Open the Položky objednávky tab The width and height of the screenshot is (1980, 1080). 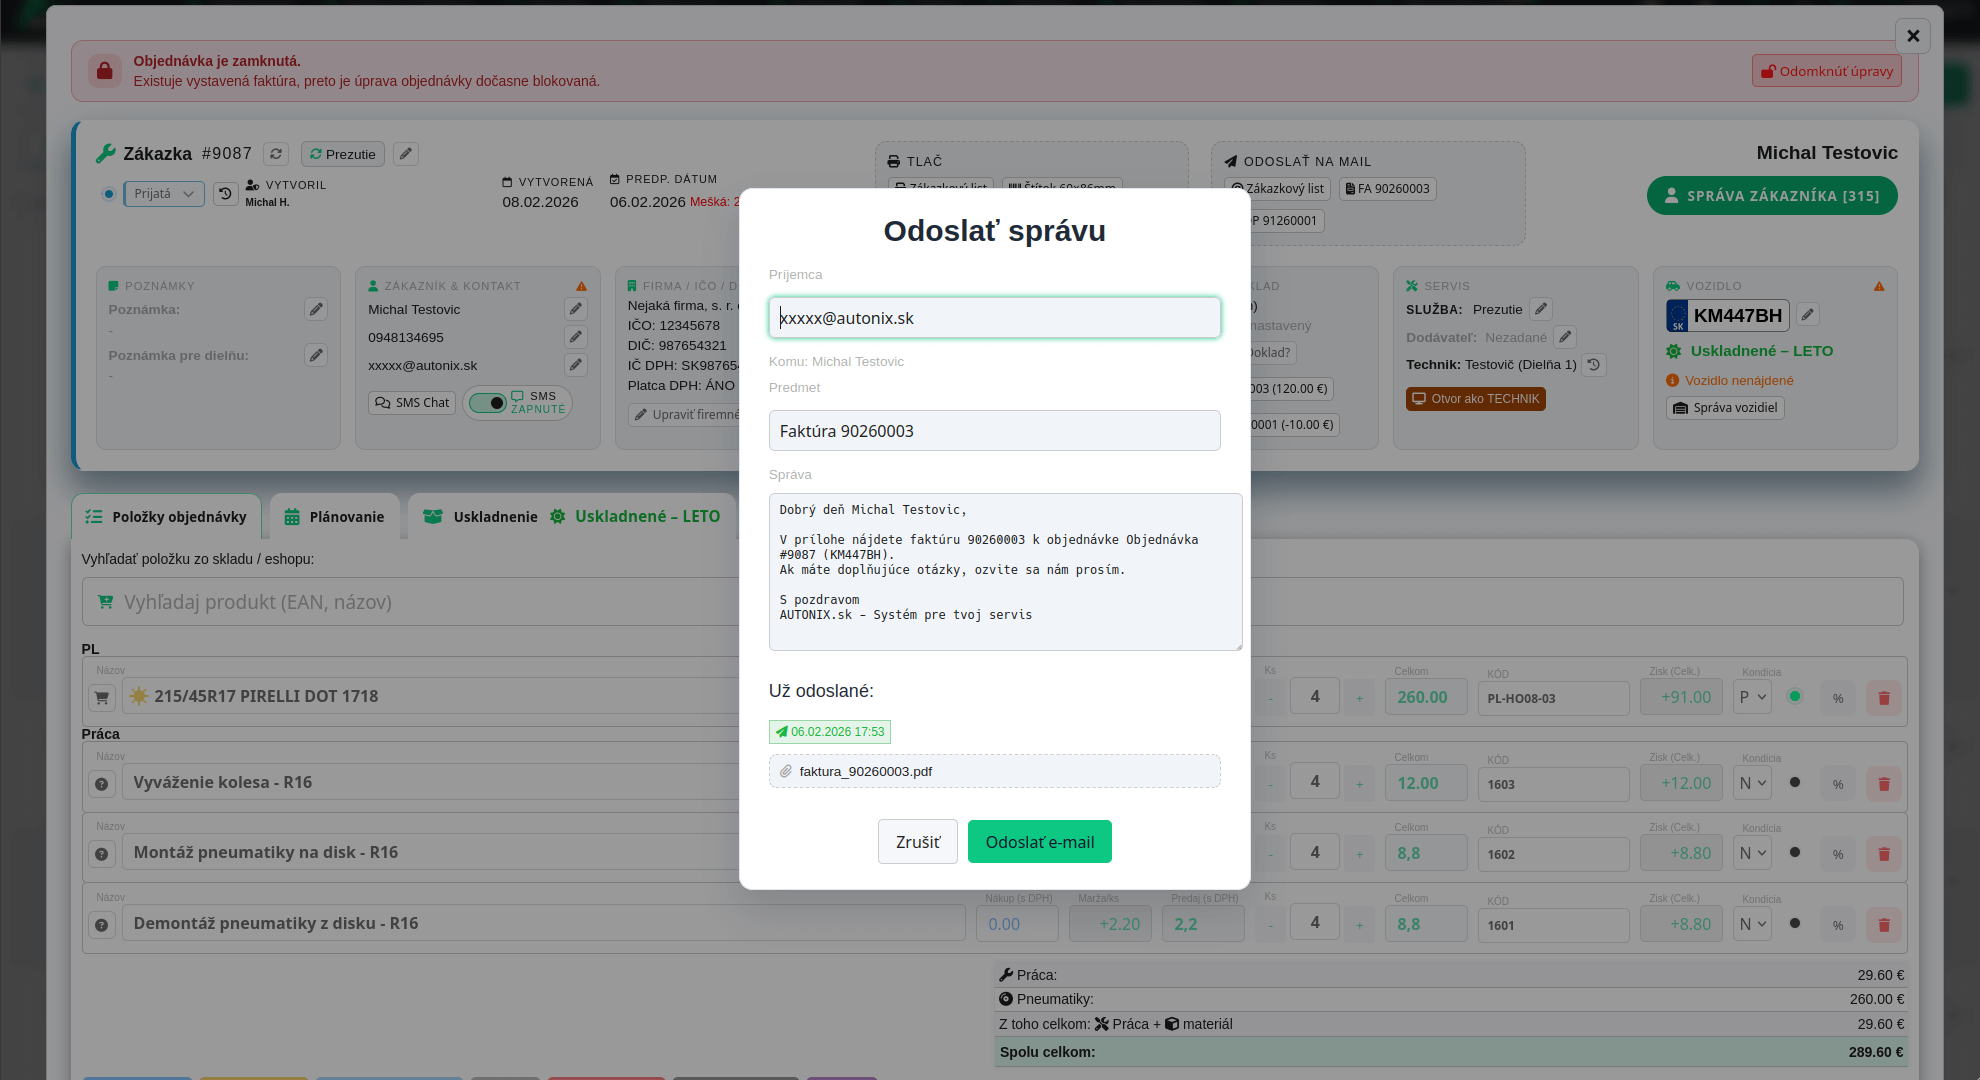point(166,517)
